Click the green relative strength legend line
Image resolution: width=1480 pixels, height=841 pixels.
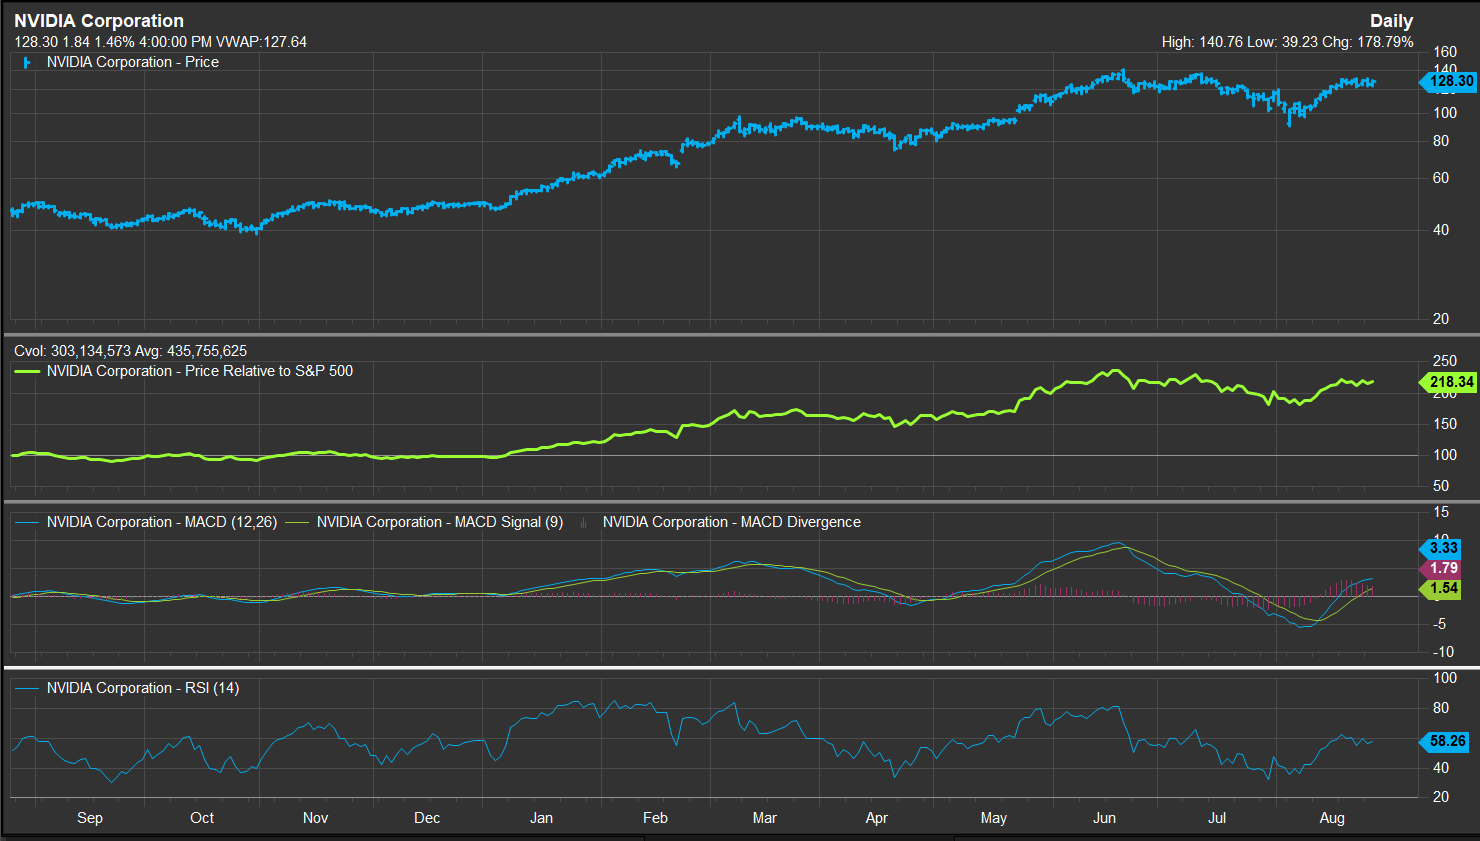point(27,371)
